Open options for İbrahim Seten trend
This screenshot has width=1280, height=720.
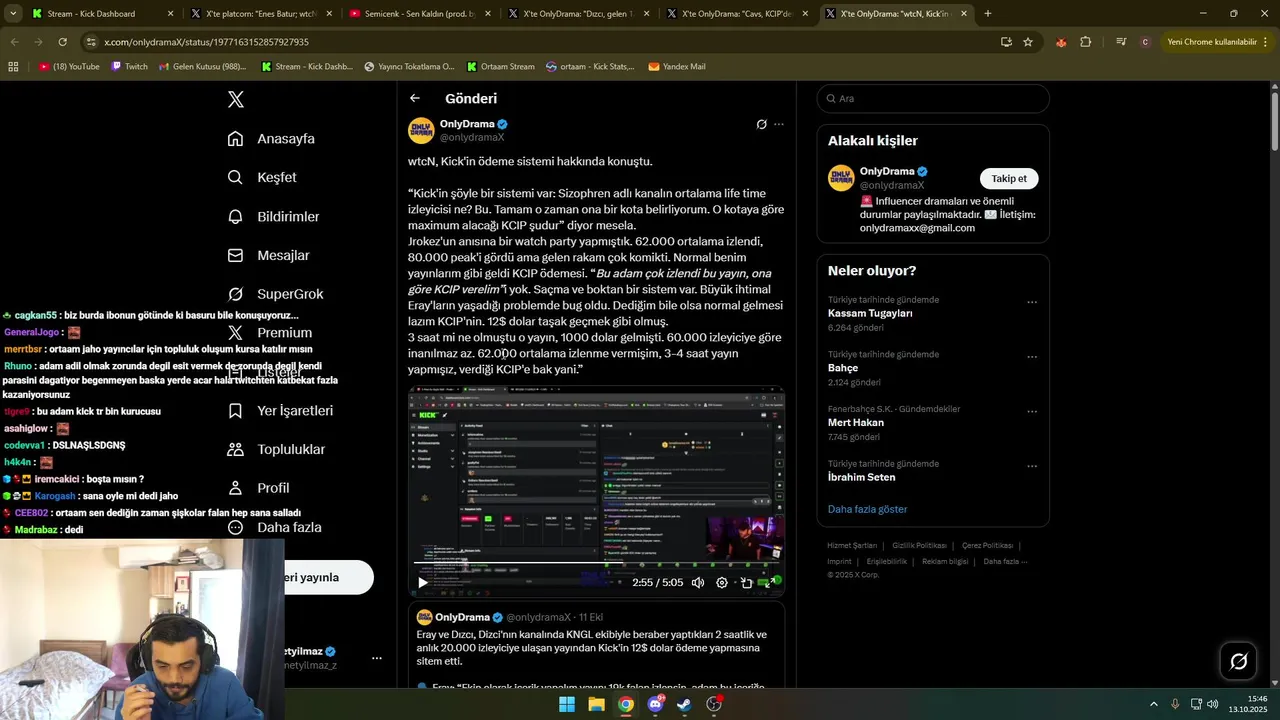(x=1032, y=466)
